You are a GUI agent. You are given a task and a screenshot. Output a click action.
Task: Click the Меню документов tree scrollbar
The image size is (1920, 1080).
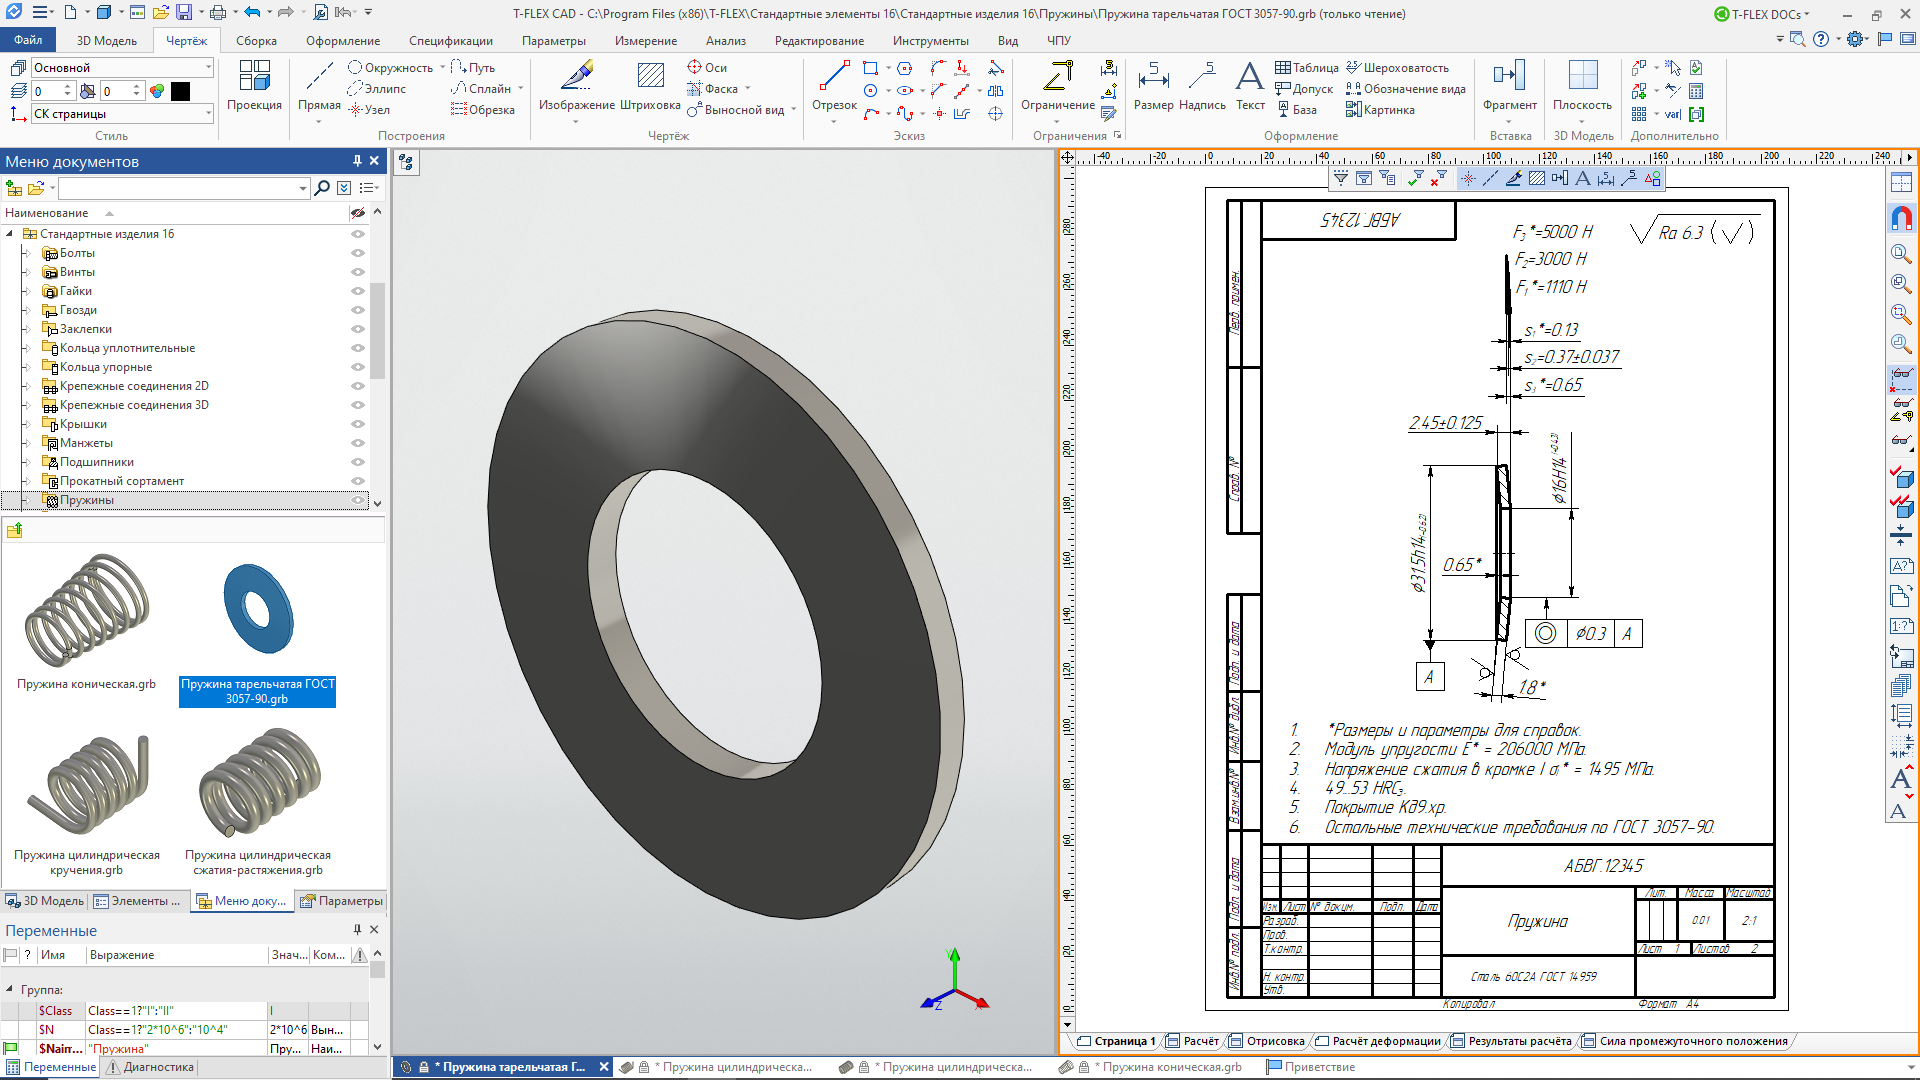[377, 330]
